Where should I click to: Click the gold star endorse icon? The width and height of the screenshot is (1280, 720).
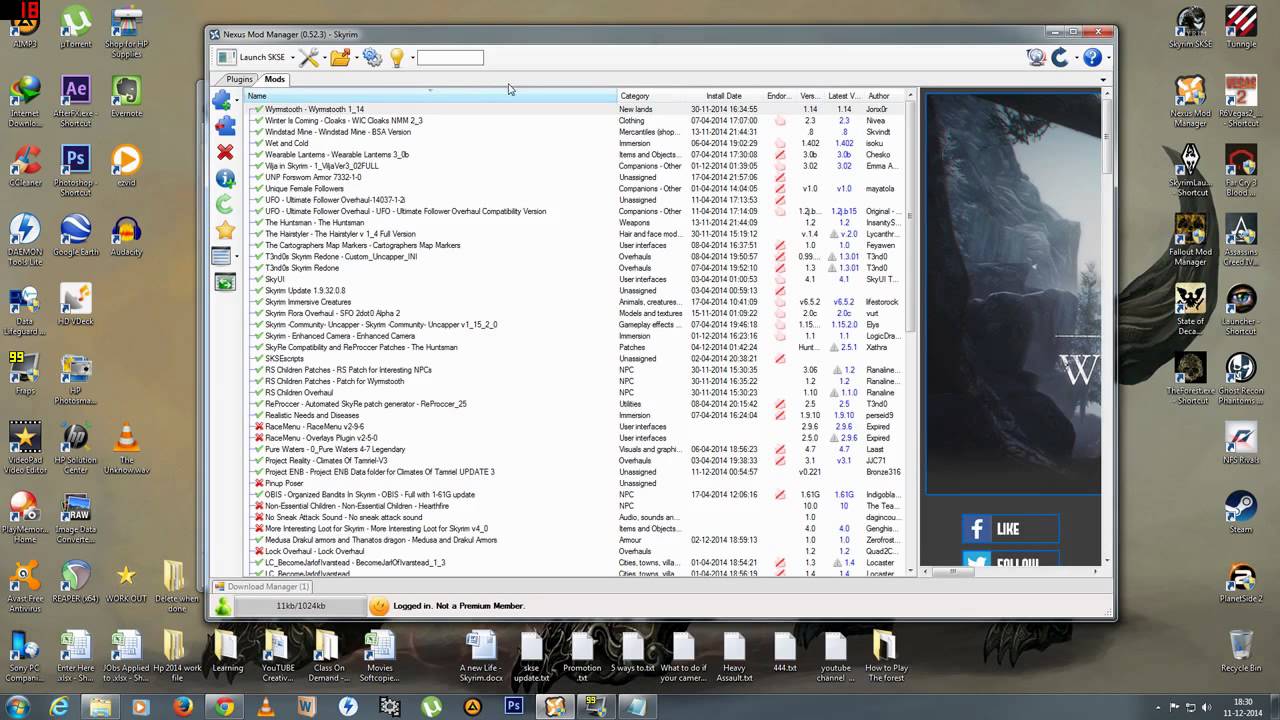point(225,230)
